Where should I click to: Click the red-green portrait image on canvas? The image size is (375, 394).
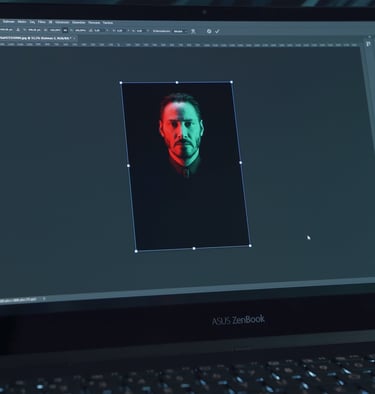[186, 165]
